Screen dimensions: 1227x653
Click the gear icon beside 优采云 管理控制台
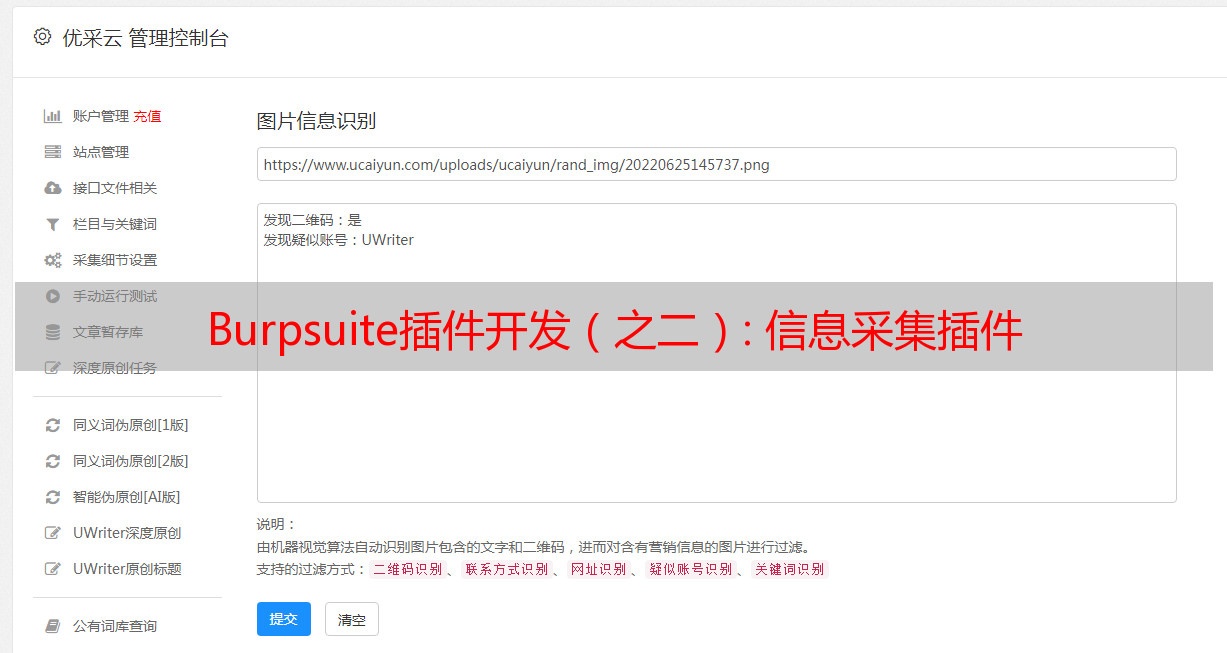42,37
